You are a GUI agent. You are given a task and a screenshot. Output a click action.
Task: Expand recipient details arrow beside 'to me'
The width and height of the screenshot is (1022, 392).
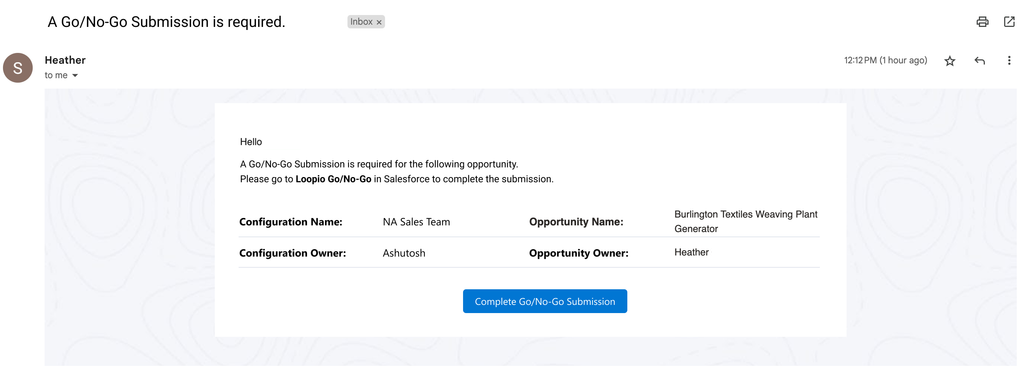point(74,76)
